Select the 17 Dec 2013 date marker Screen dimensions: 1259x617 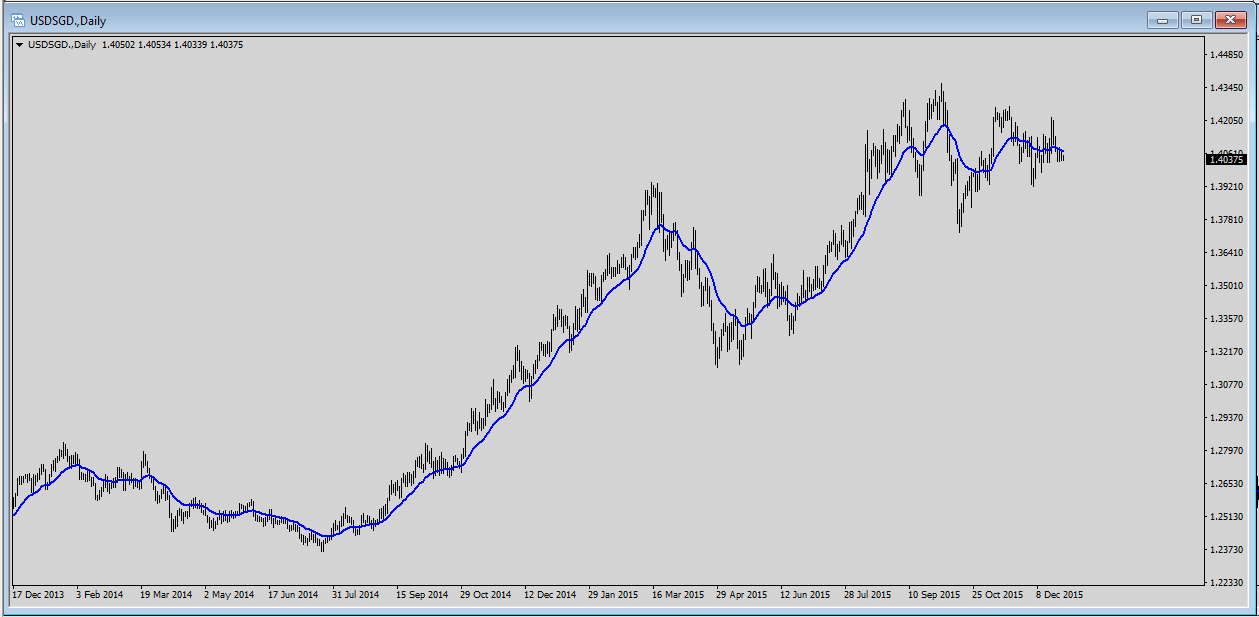pos(38,594)
